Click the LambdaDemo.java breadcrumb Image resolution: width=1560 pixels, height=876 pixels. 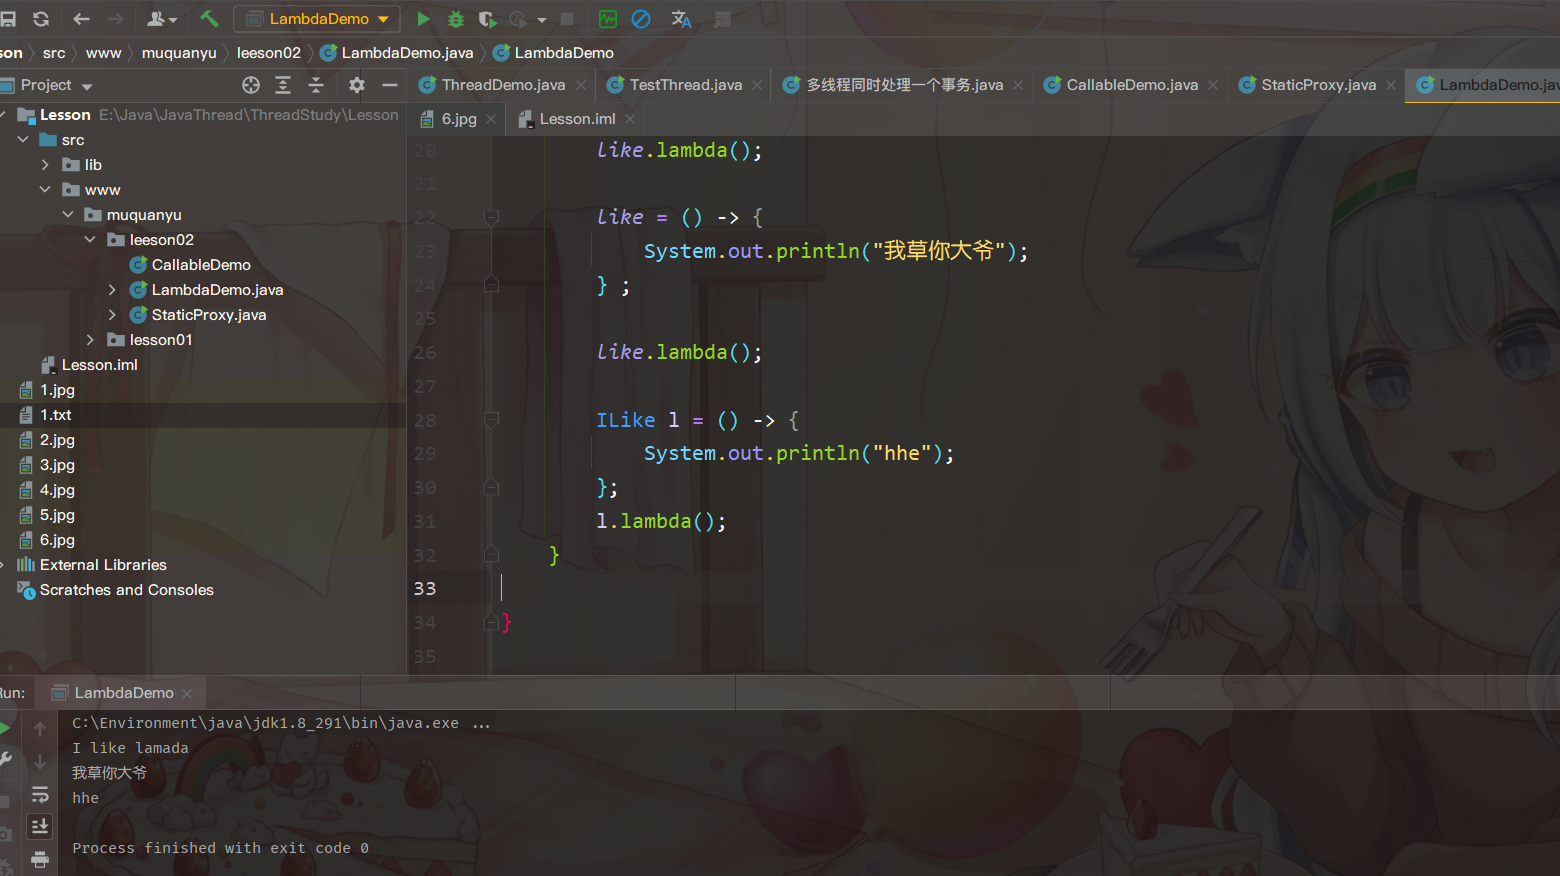397,53
